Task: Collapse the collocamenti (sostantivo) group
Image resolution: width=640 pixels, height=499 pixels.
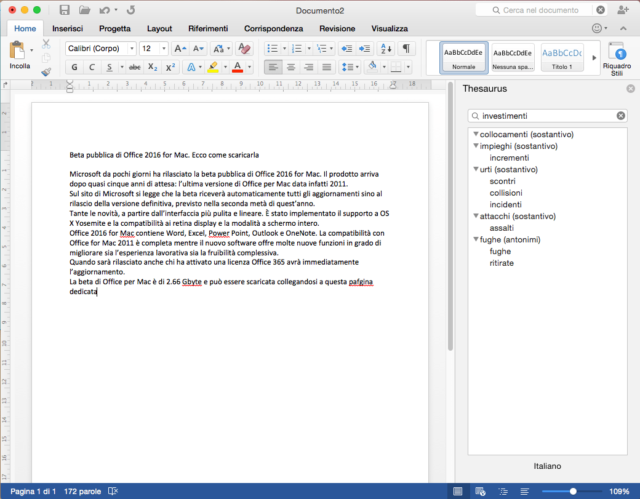Action: (476, 134)
